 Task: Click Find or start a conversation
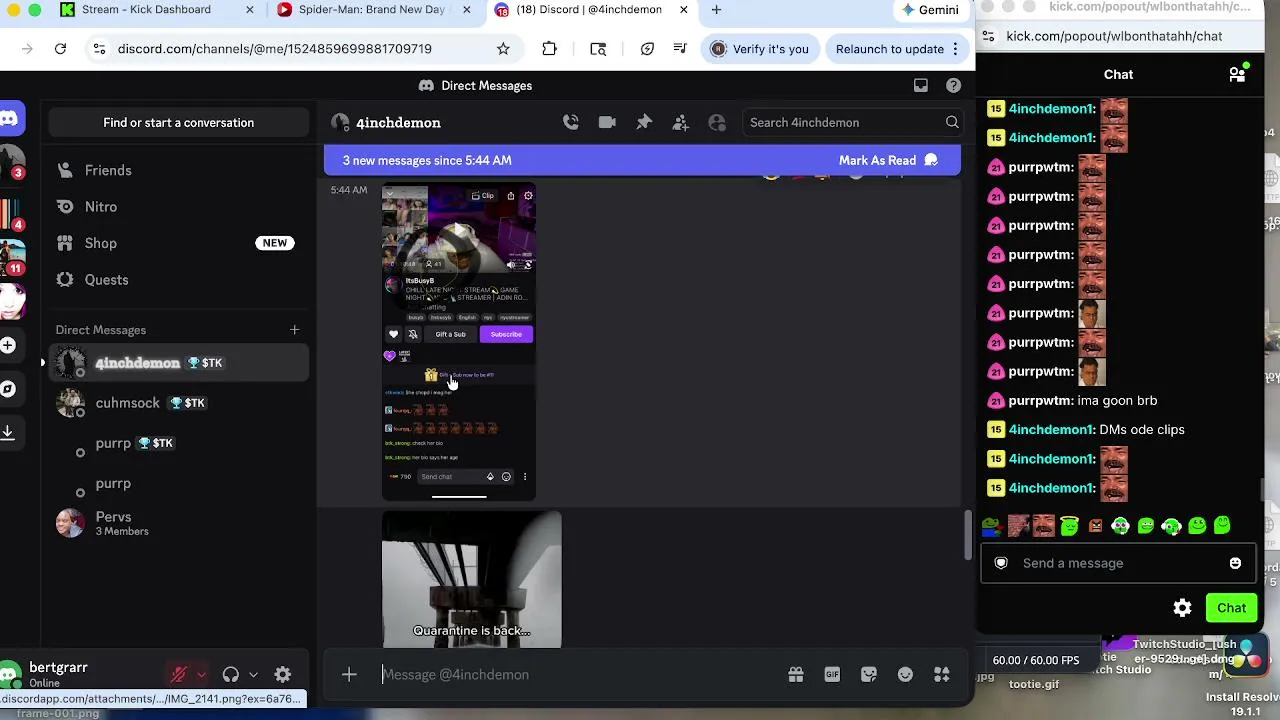click(x=178, y=123)
